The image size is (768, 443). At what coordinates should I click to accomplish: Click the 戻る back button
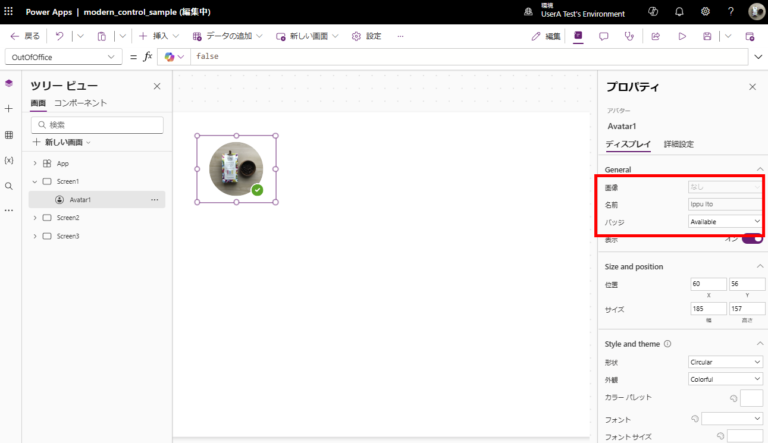25,36
